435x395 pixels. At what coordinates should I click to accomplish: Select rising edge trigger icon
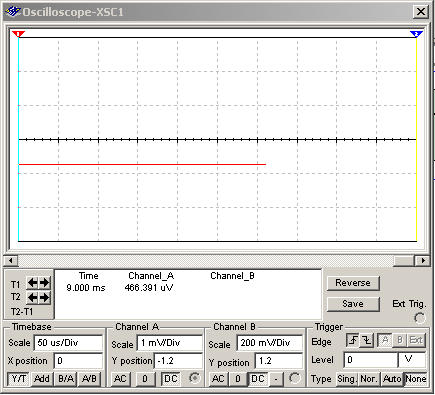(353, 340)
